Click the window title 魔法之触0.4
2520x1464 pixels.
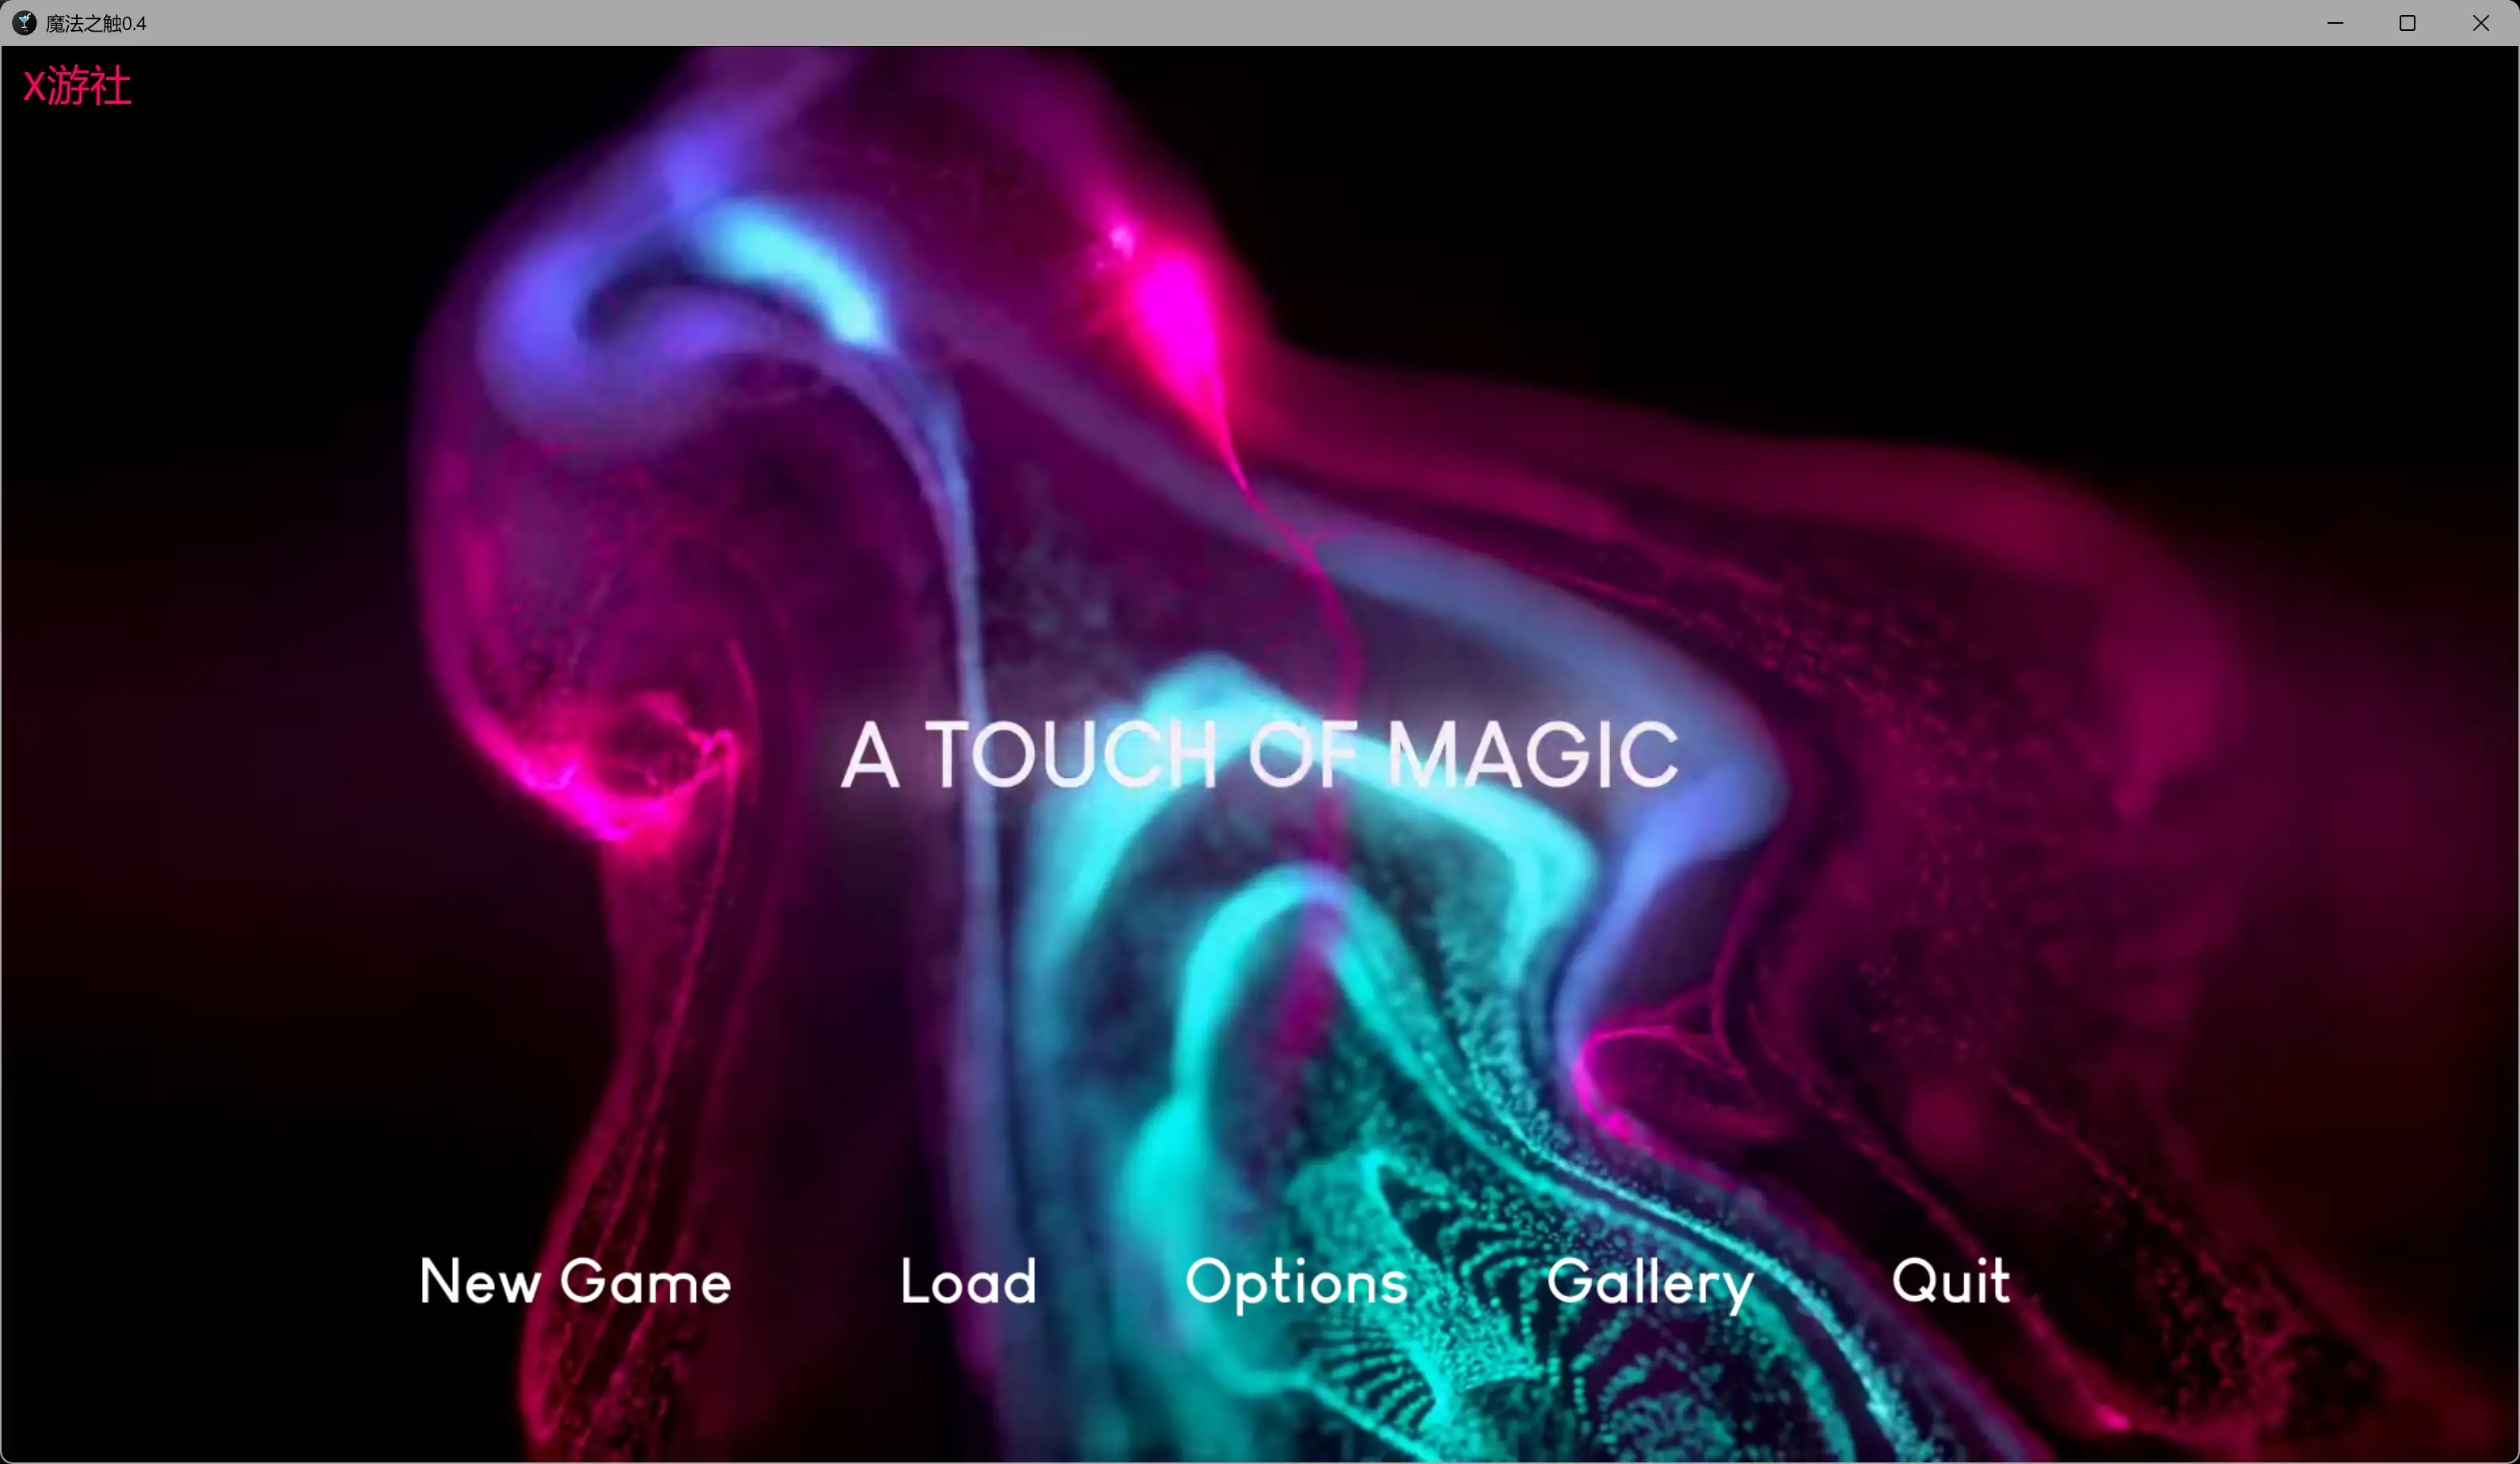[x=96, y=23]
